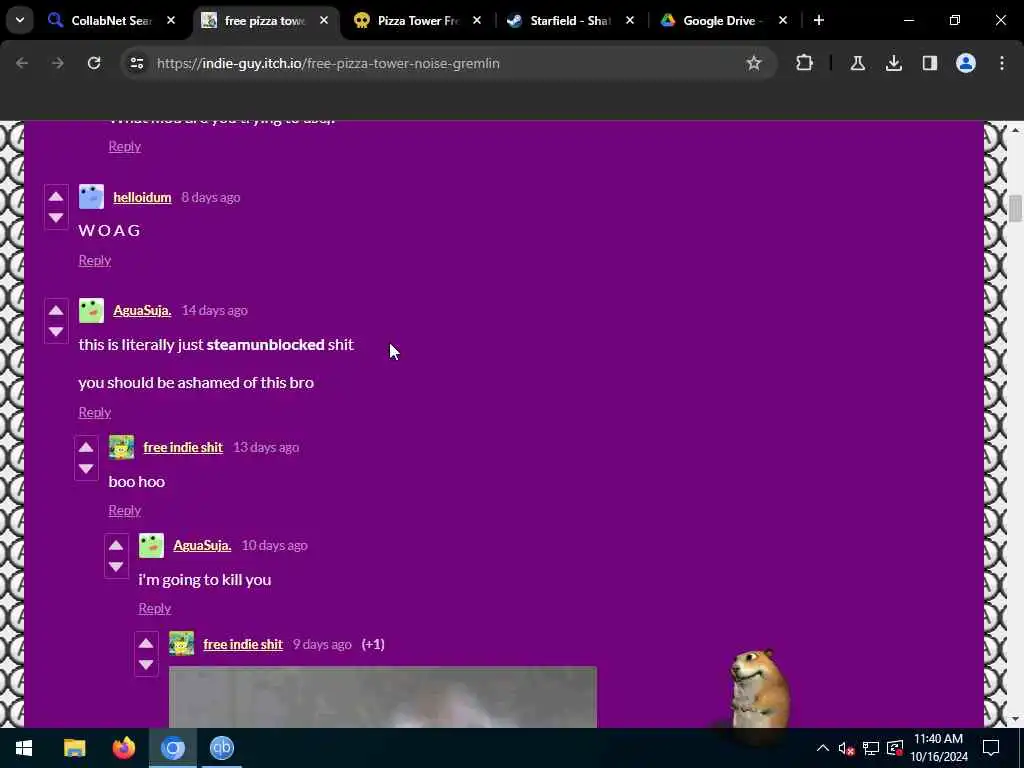
Task: Downvote AguaSuja's 10 days ago comment
Action: (x=116, y=566)
